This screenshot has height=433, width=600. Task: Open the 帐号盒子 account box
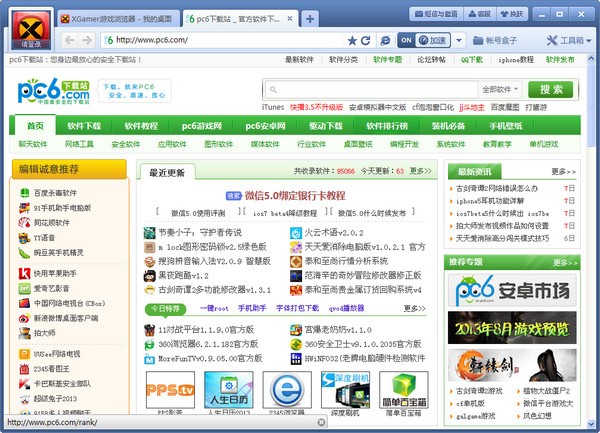(x=495, y=41)
